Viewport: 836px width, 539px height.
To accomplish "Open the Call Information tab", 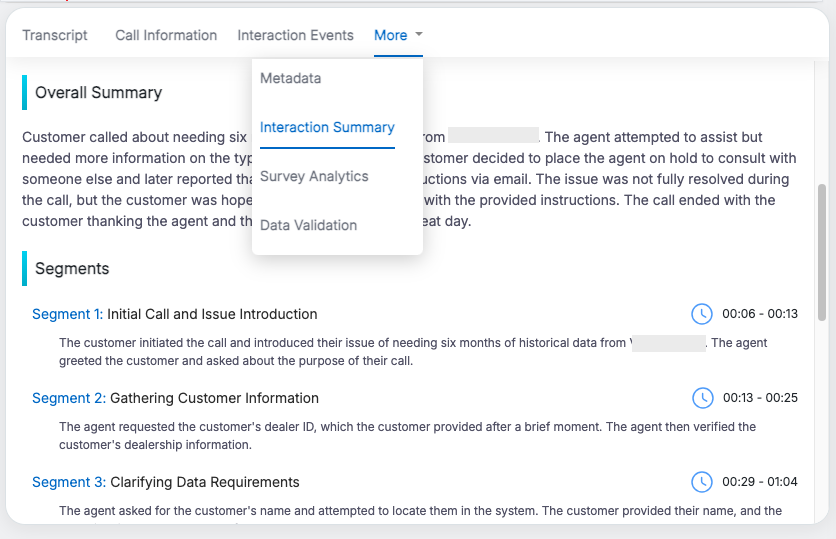I will pos(166,35).
